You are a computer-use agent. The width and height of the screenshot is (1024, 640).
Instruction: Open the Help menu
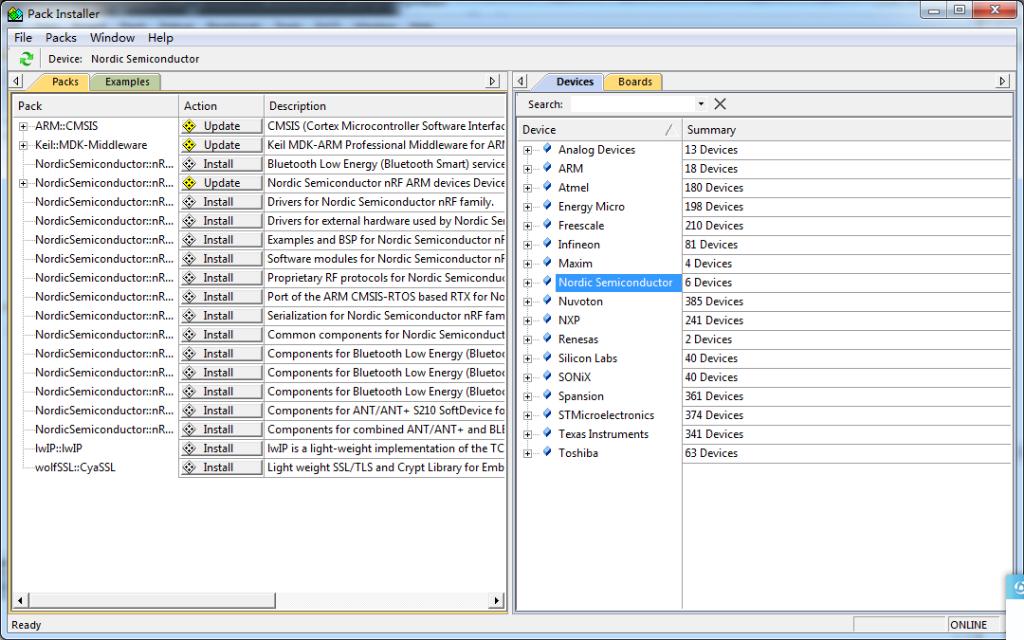(161, 38)
